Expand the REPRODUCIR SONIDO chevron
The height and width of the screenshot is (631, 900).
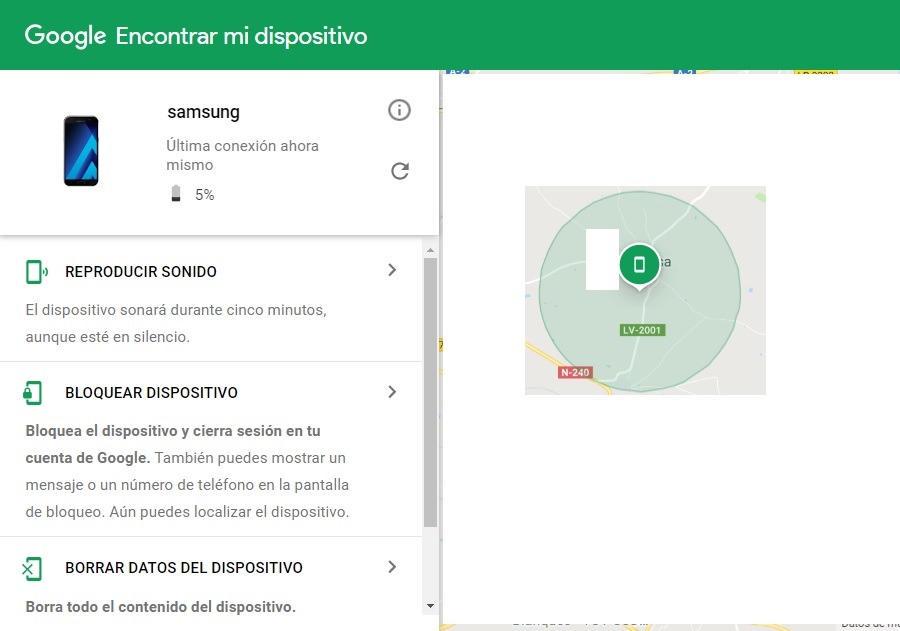click(392, 270)
